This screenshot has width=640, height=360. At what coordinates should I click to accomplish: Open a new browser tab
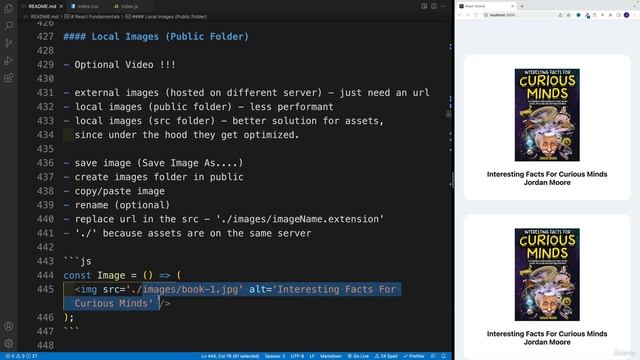pos(522,6)
